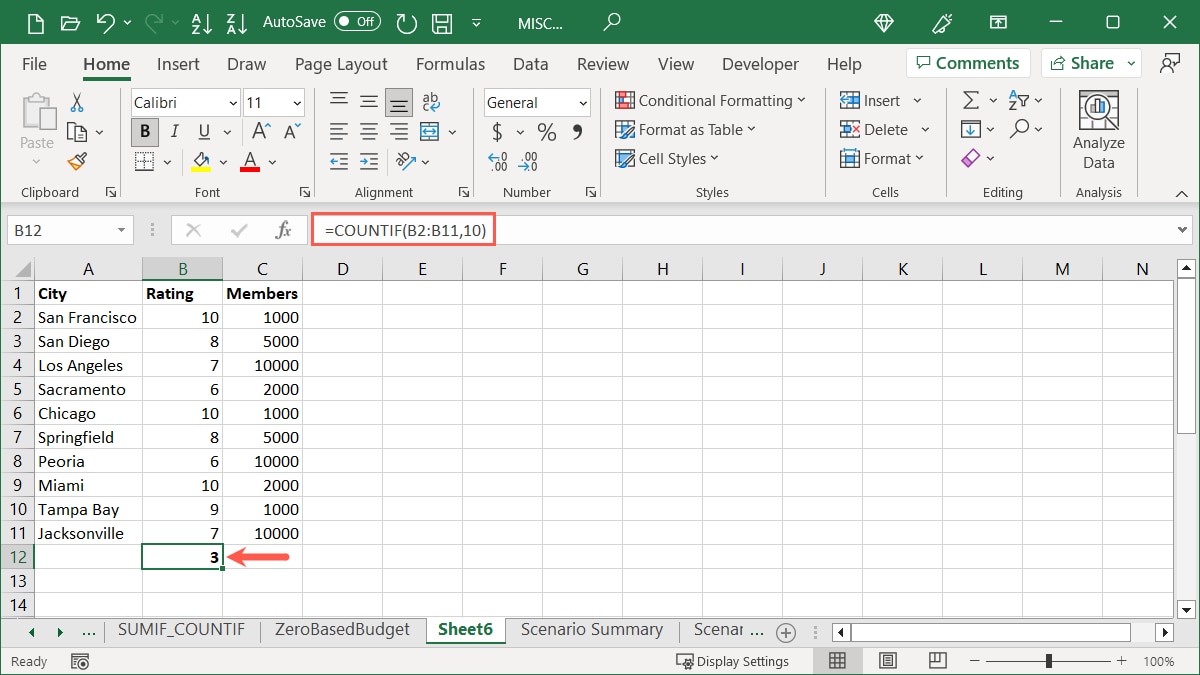Select Page Layout view in status bar
The width and height of the screenshot is (1200, 675).
886,660
